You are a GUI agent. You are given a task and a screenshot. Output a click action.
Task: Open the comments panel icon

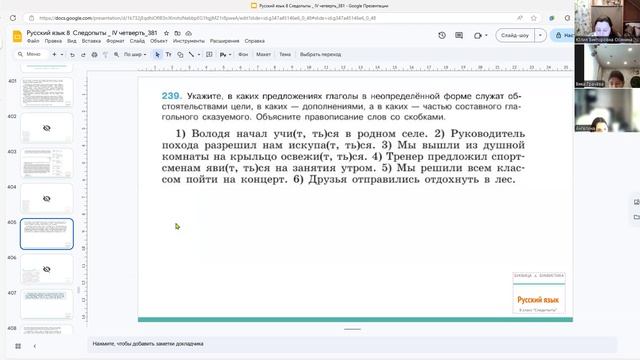[459, 36]
